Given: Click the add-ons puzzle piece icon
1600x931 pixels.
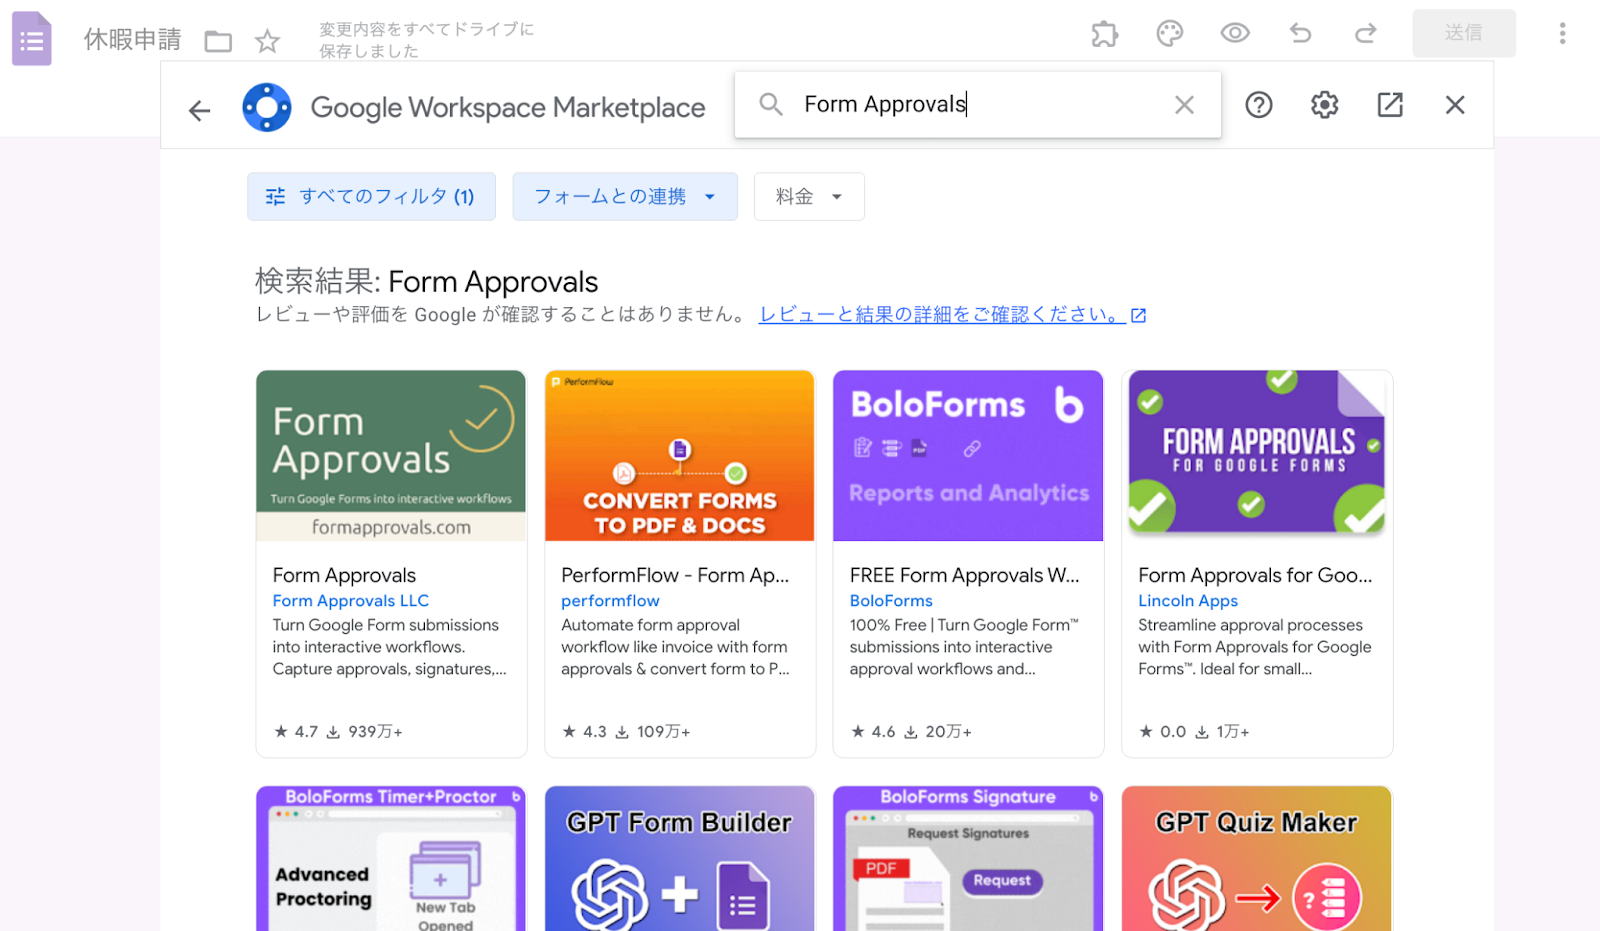Looking at the screenshot, I should [1104, 34].
